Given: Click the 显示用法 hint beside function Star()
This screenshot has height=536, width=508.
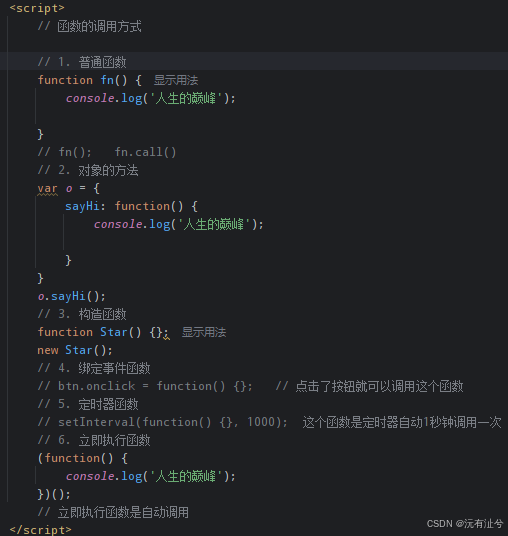Looking at the screenshot, I should click(x=204, y=332).
